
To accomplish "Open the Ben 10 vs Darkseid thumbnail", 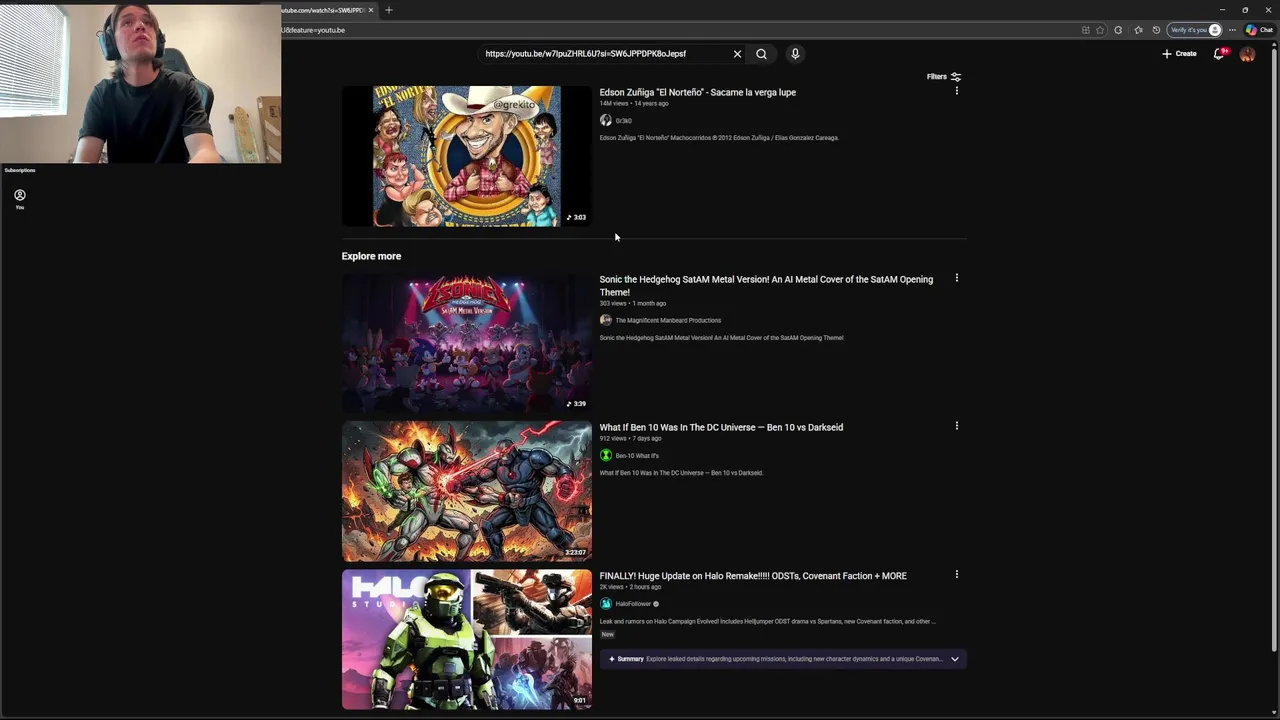I will click(466, 492).
